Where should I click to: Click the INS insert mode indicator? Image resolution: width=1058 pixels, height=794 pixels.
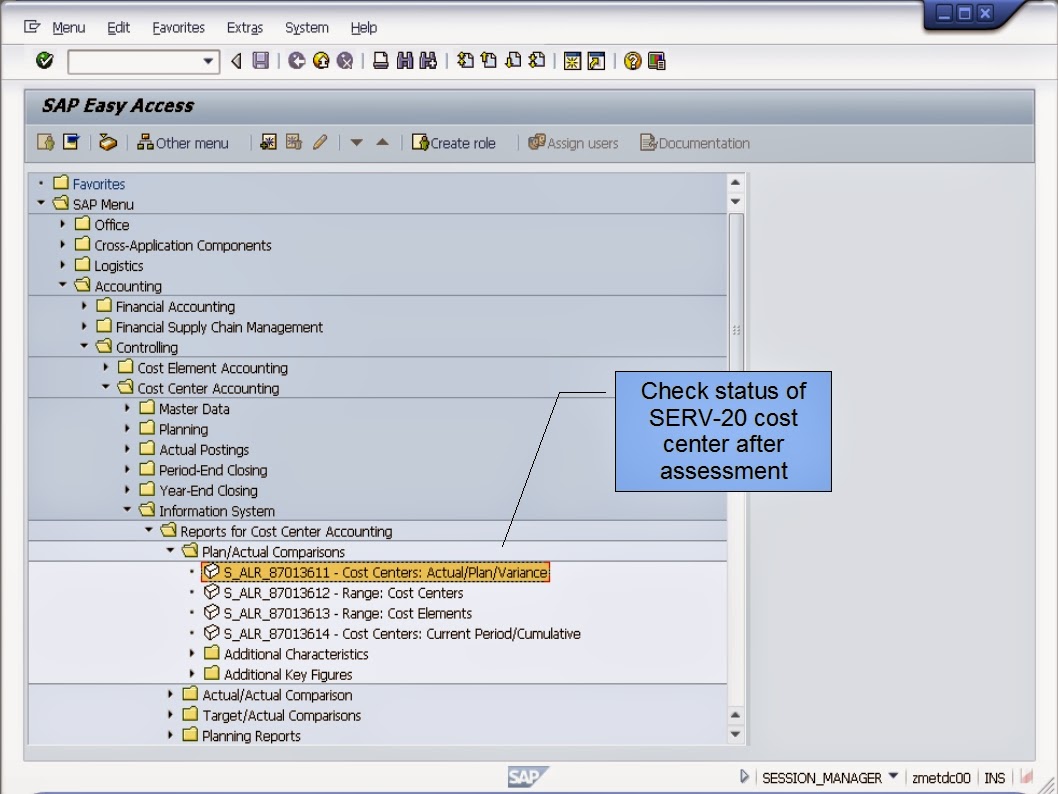995,778
